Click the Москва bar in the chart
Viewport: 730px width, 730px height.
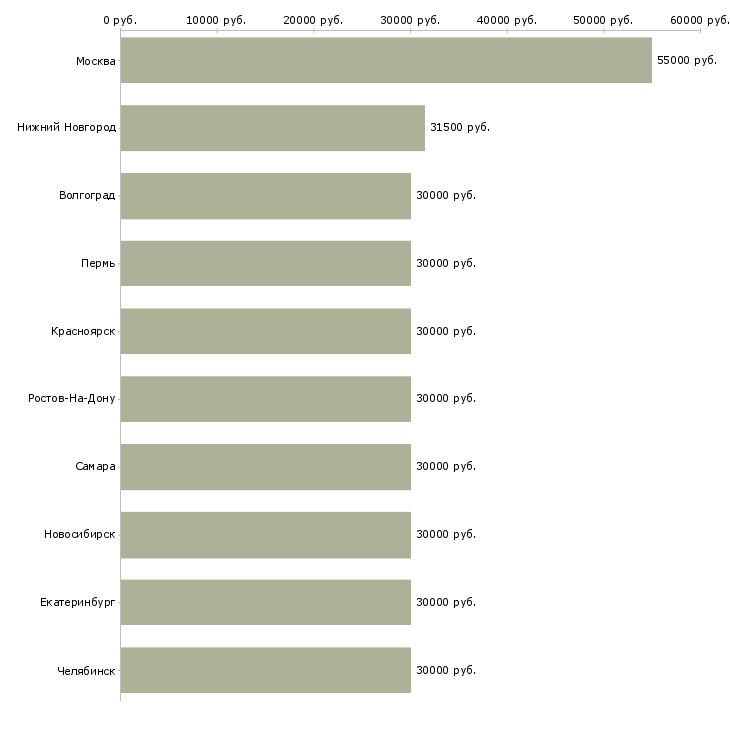(386, 61)
